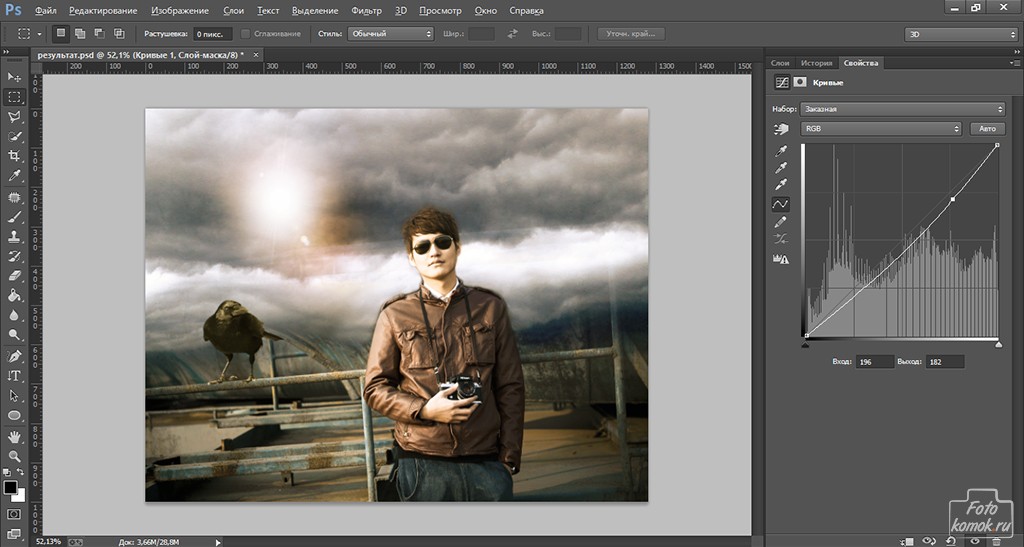The width and height of the screenshot is (1024, 547).
Task: Expand the Стиль dropdown set to Обычный
Action: point(390,34)
